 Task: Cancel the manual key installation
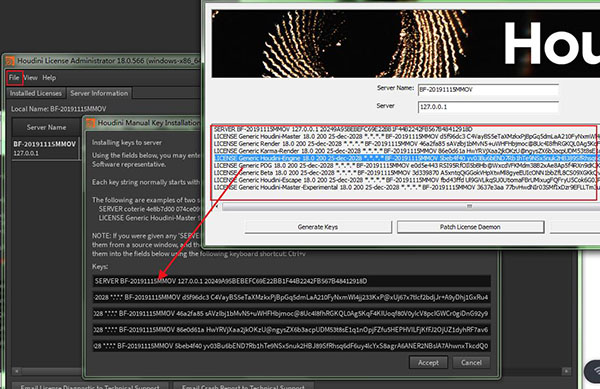tap(471, 363)
